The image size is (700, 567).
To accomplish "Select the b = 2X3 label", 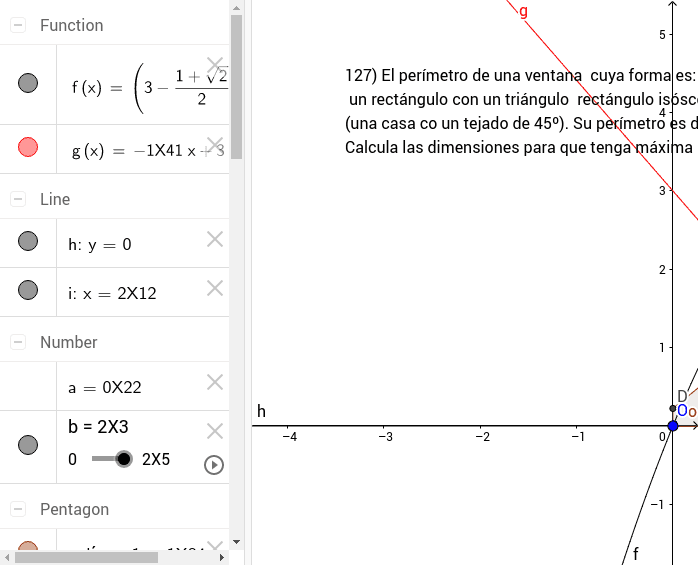I will [x=98, y=427].
